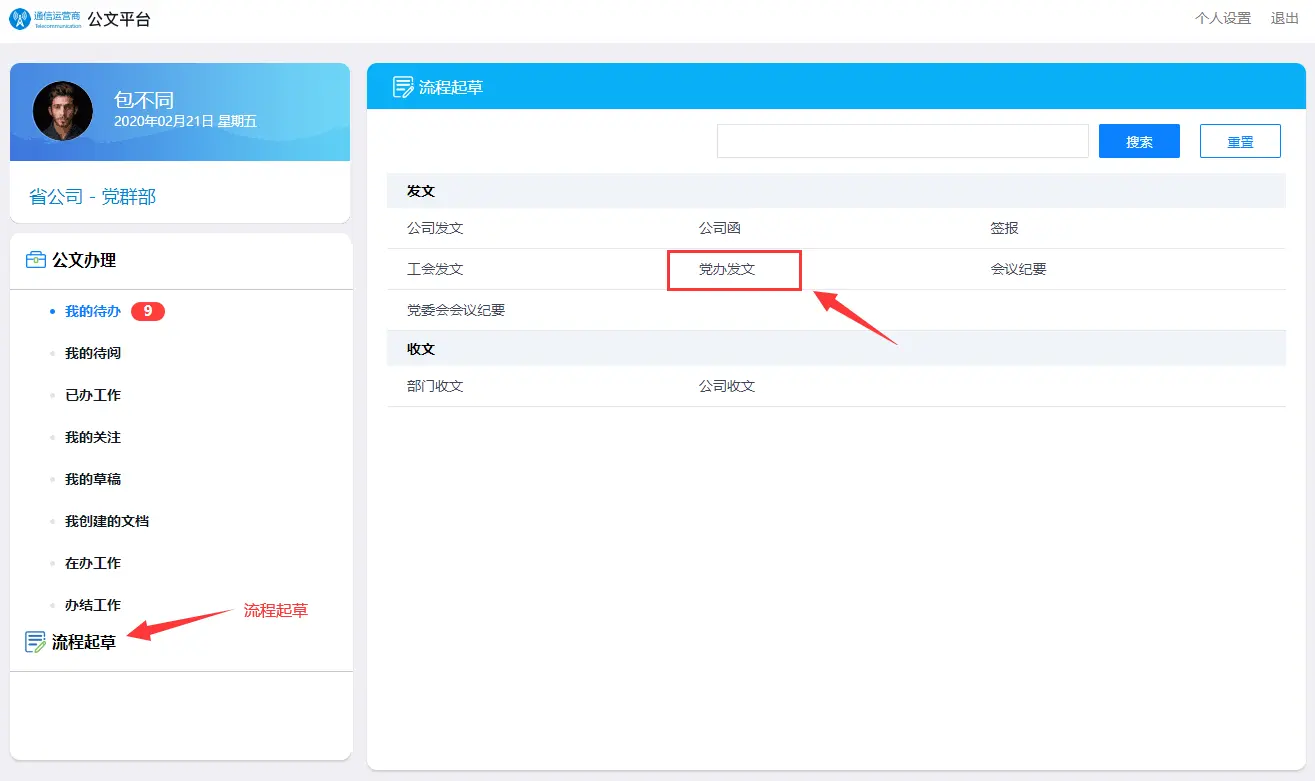Select 公文办理 section heading
The image size is (1315, 781).
coord(84,260)
